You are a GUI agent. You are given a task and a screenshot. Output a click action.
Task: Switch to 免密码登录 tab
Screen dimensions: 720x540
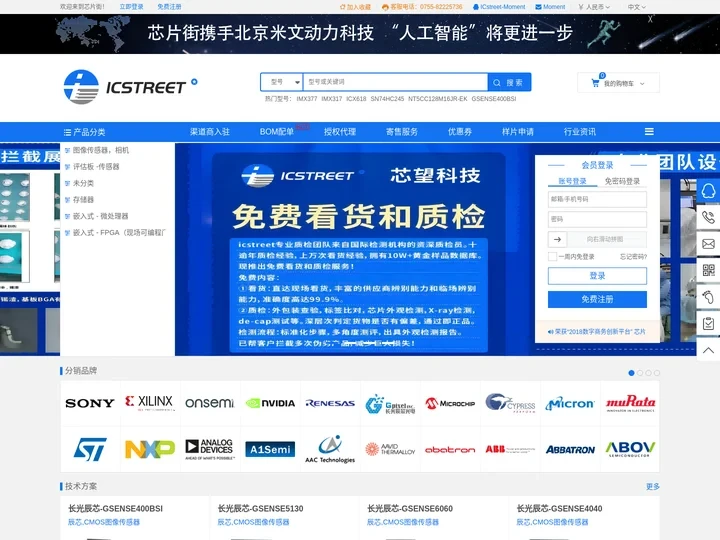pyautogui.click(x=622, y=181)
